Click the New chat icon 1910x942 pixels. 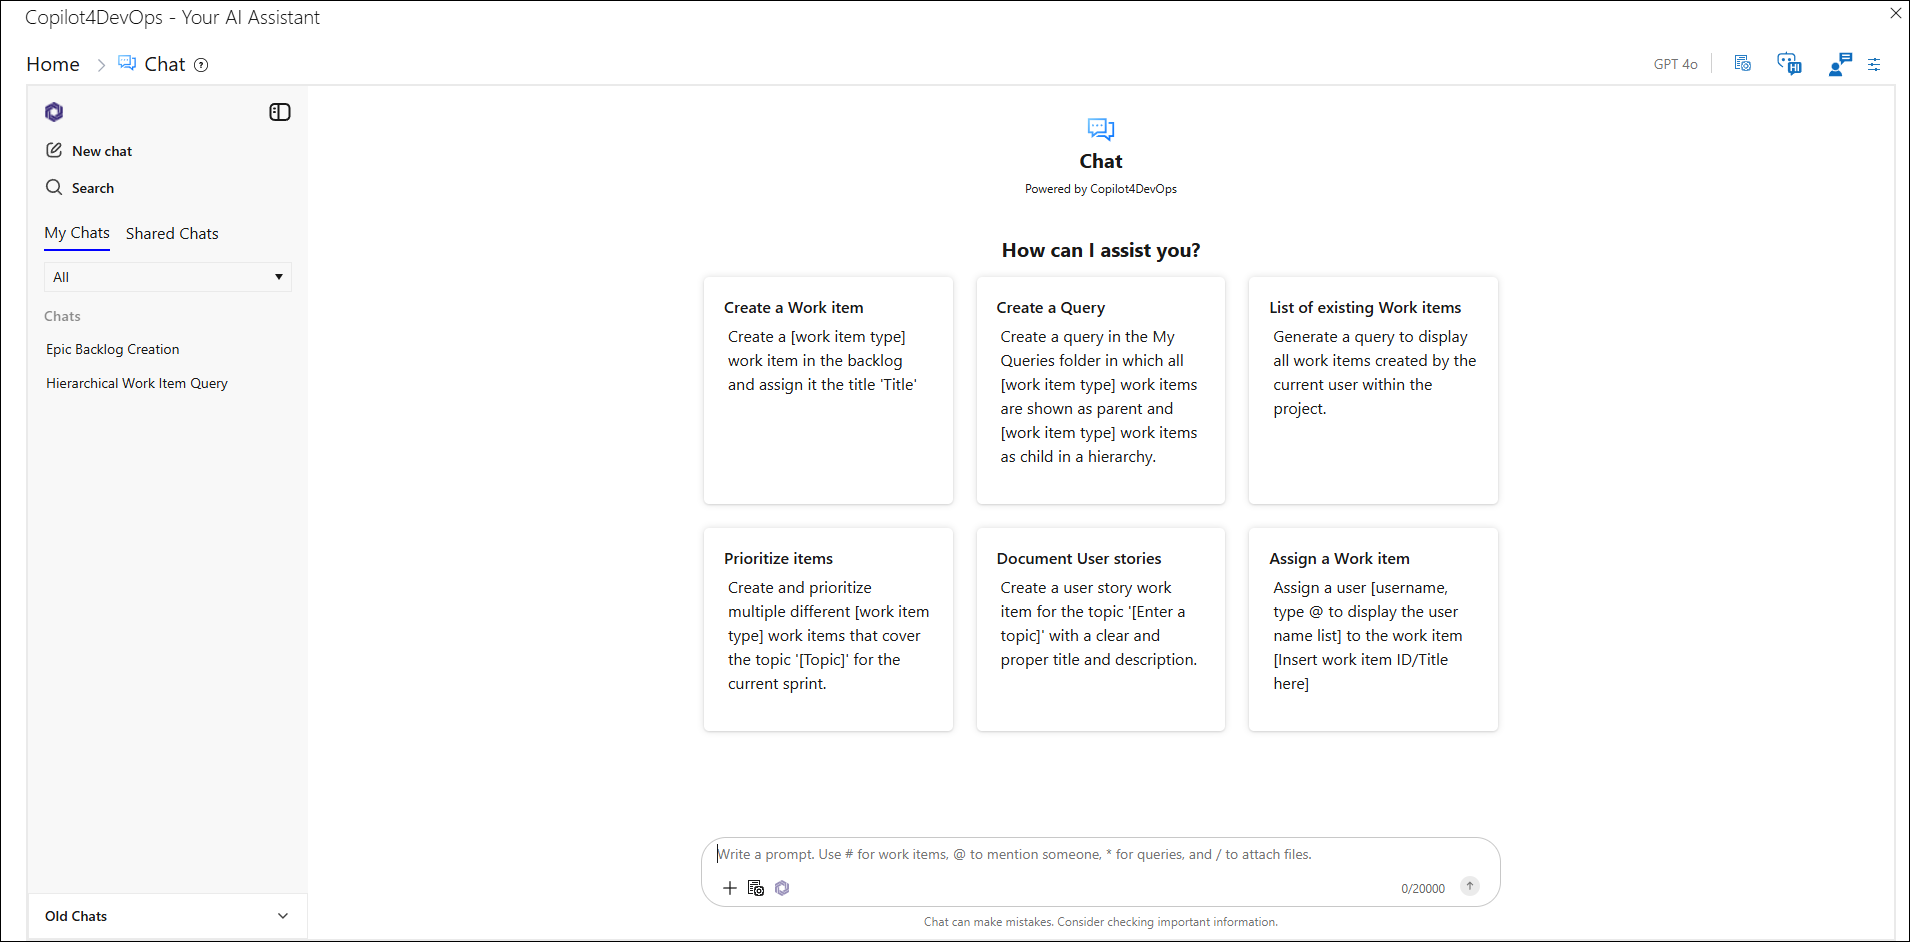coord(54,150)
